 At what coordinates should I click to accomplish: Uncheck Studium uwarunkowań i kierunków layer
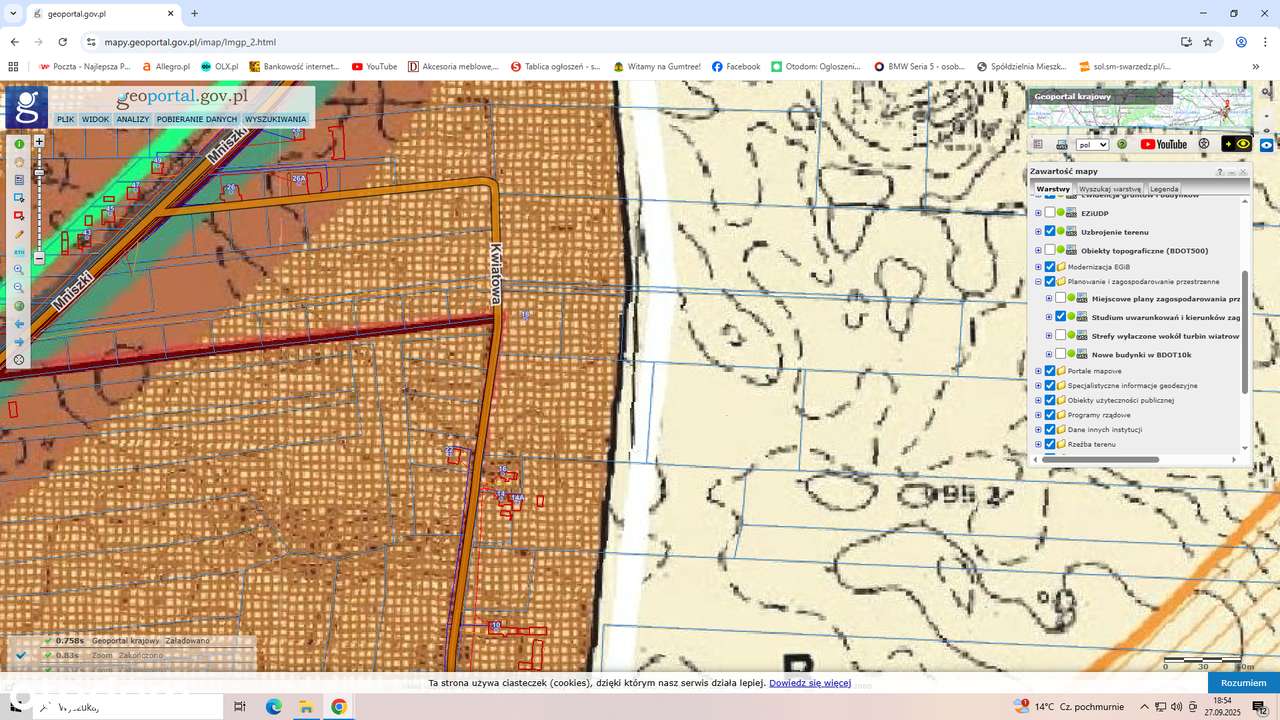point(1061,317)
